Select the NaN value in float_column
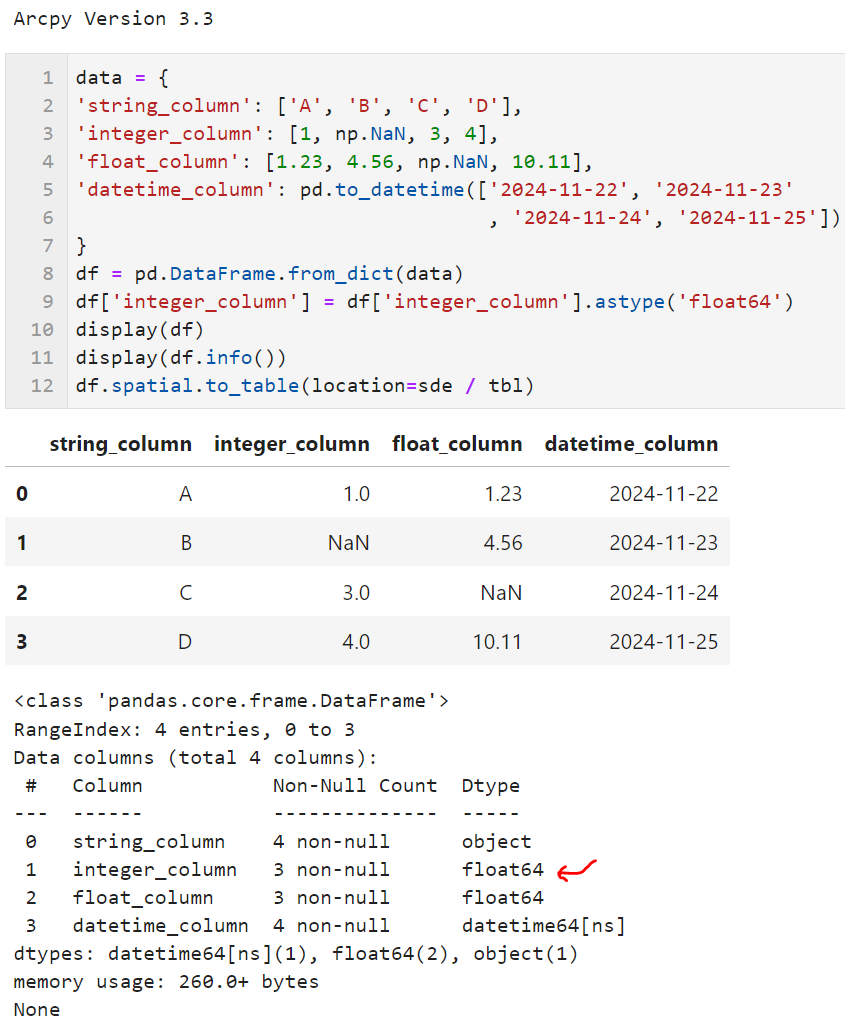The image size is (845, 1020). tap(501, 592)
